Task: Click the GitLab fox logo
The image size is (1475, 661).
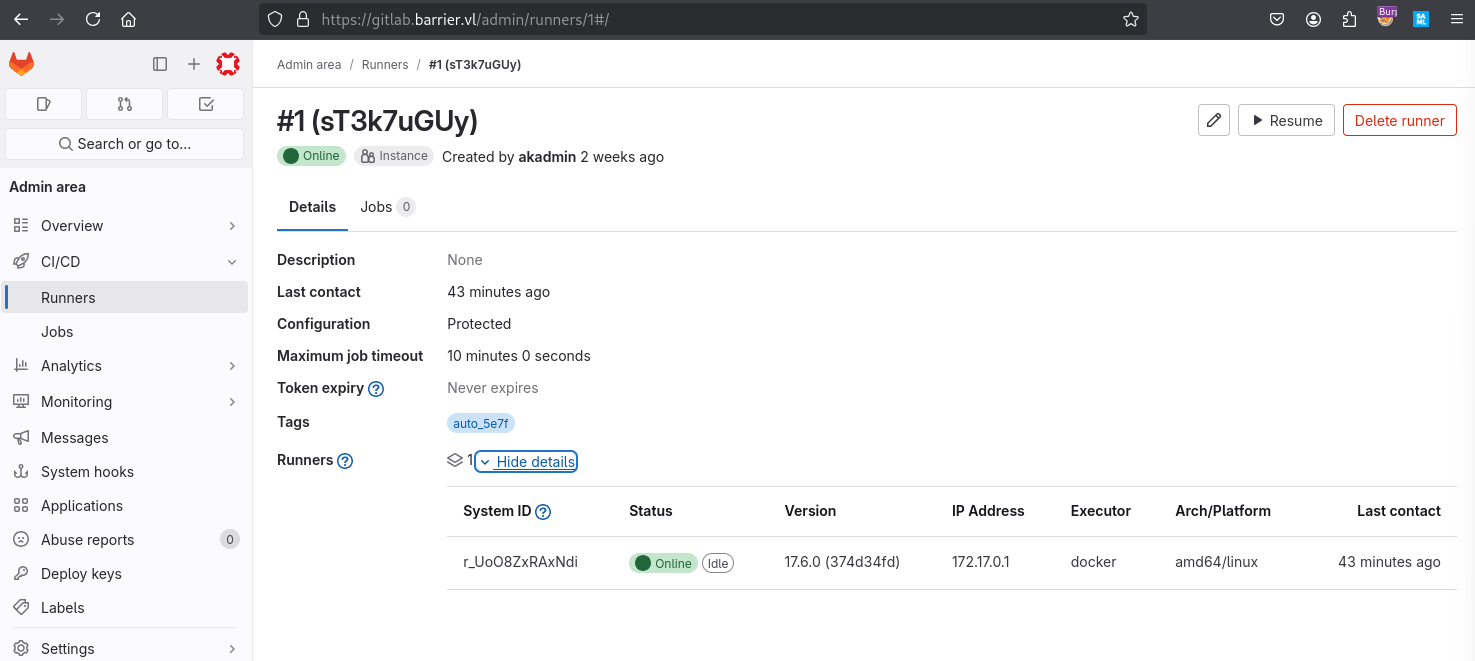Action: tap(21, 64)
